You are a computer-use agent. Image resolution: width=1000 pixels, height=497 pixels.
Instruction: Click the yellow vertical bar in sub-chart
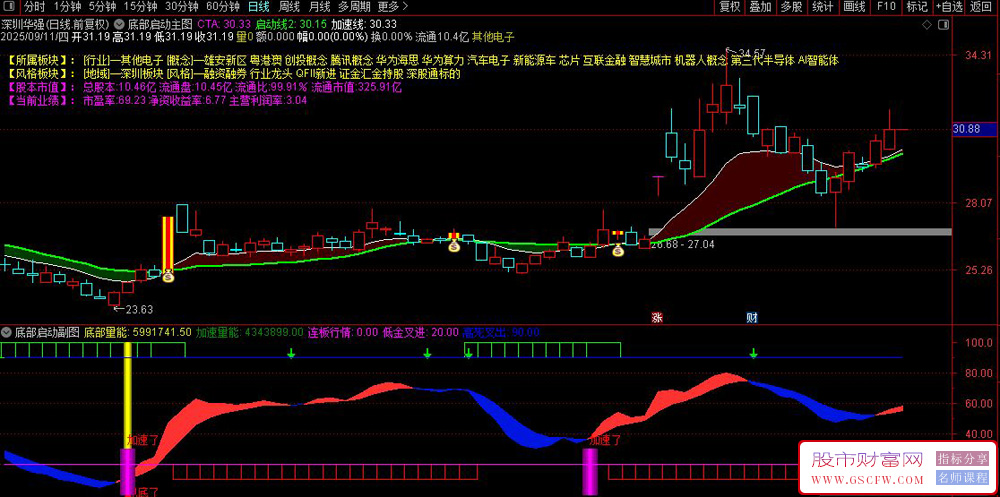[x=128, y=395]
